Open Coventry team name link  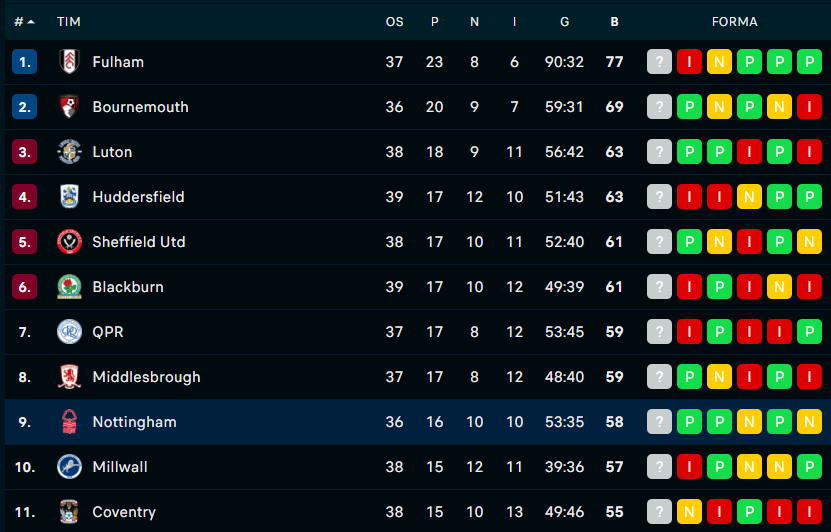pyautogui.click(x=124, y=512)
